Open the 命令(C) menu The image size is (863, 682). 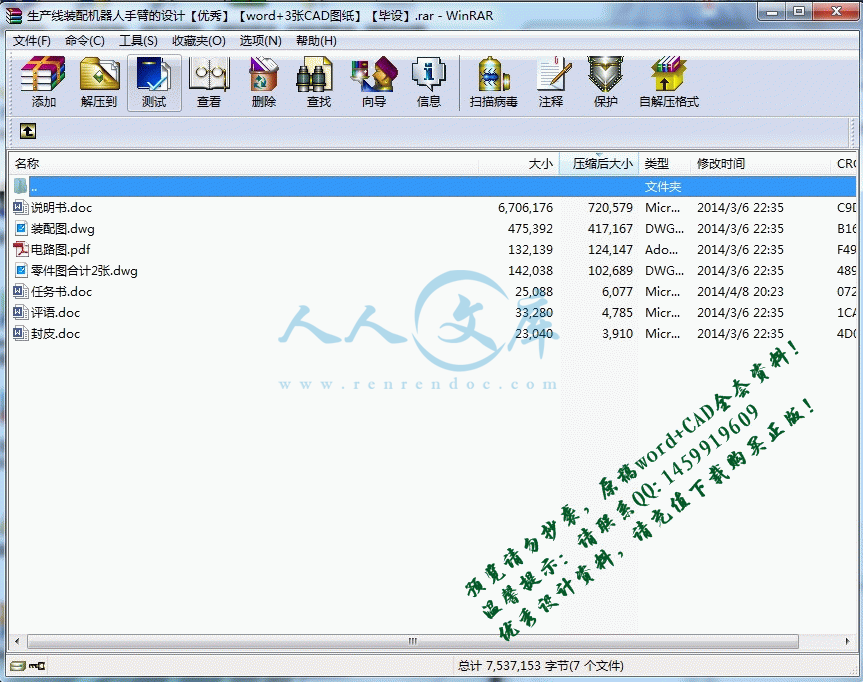click(85, 41)
